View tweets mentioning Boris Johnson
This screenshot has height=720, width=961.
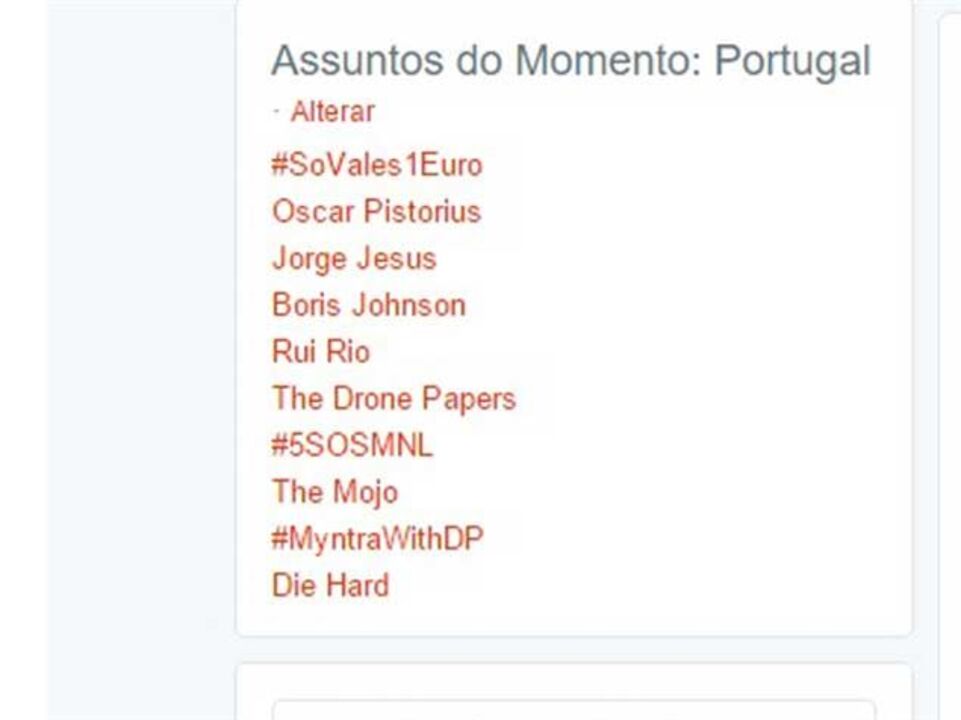[x=368, y=305]
